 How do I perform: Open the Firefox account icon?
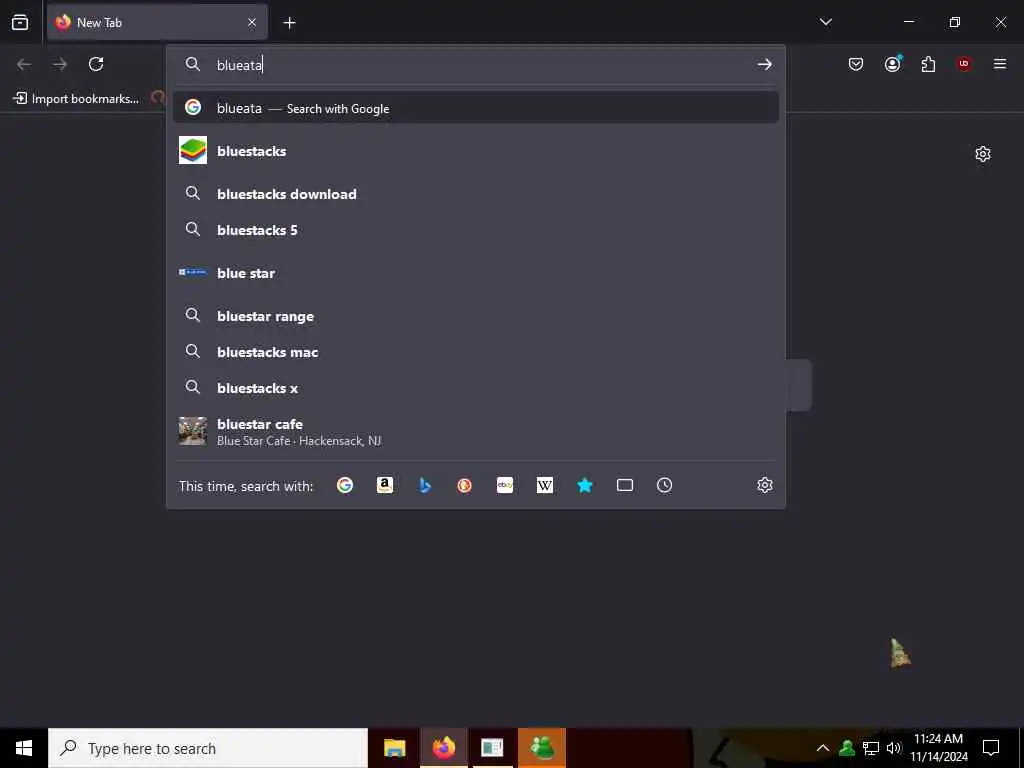coord(892,64)
